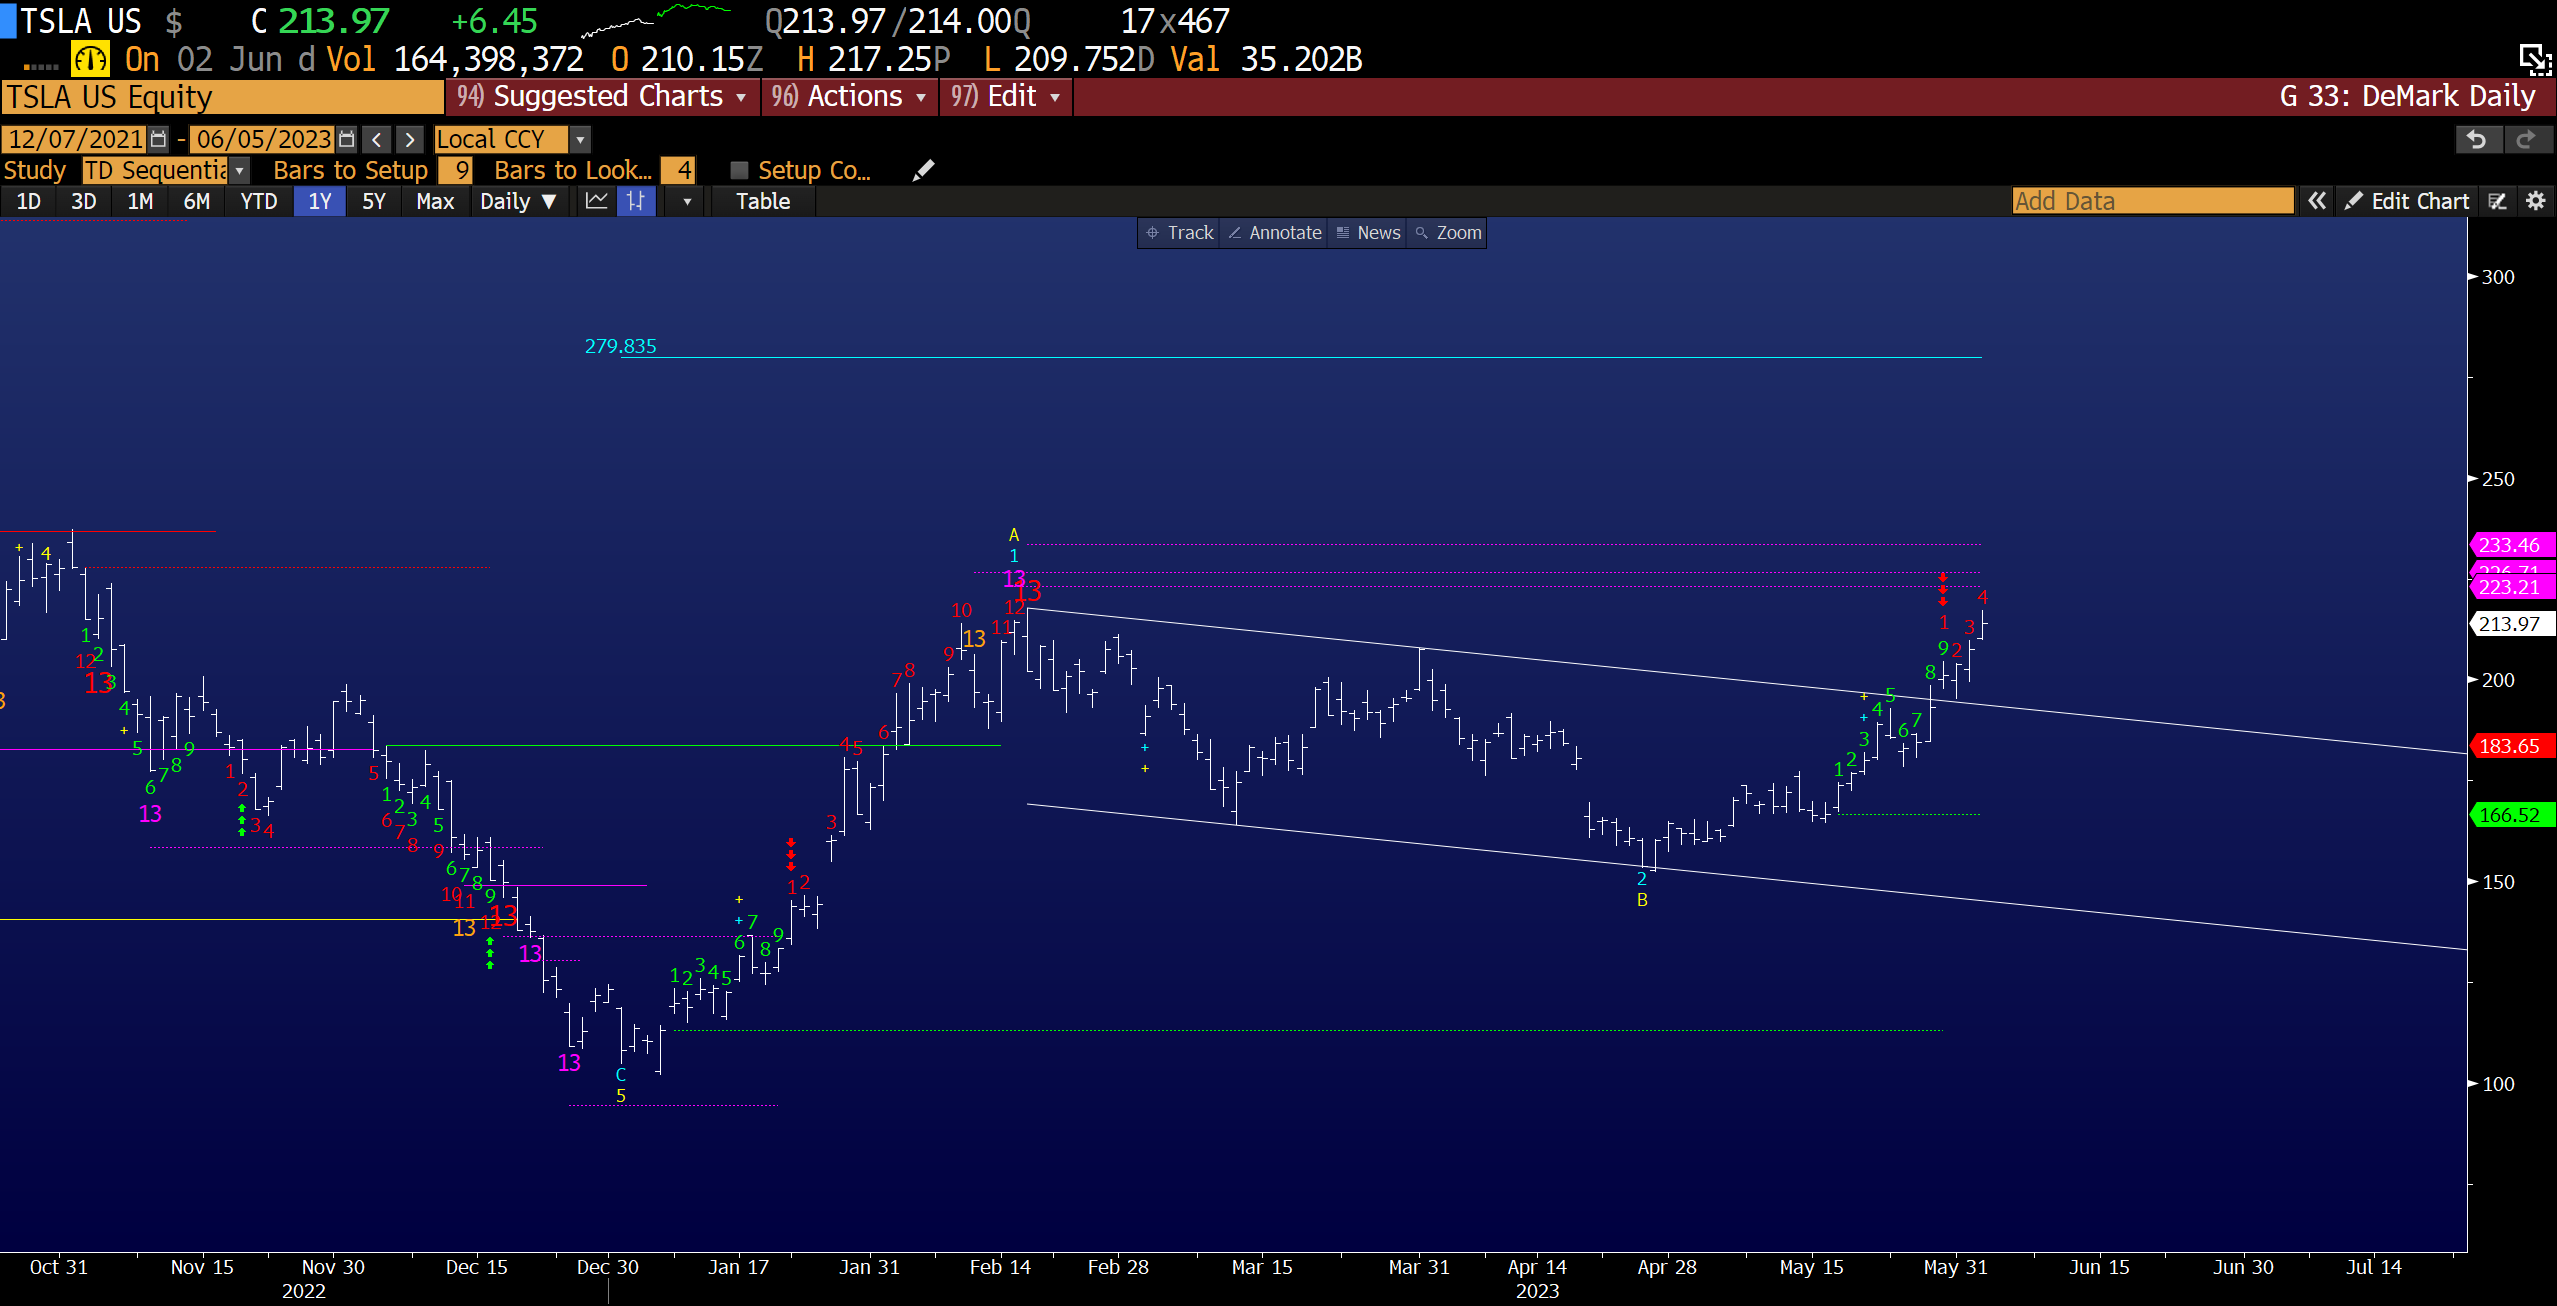Click the 183.65 red price label
Viewport: 2557px width, 1306px height.
2511,746
